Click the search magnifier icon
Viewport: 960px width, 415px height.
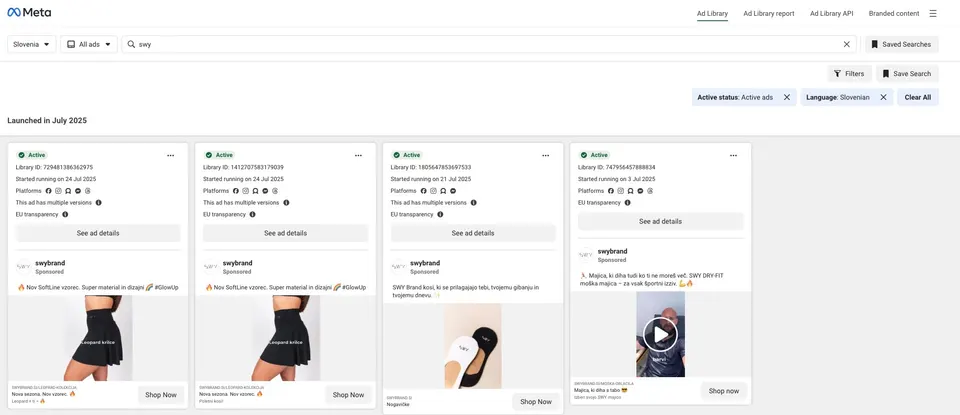131,44
